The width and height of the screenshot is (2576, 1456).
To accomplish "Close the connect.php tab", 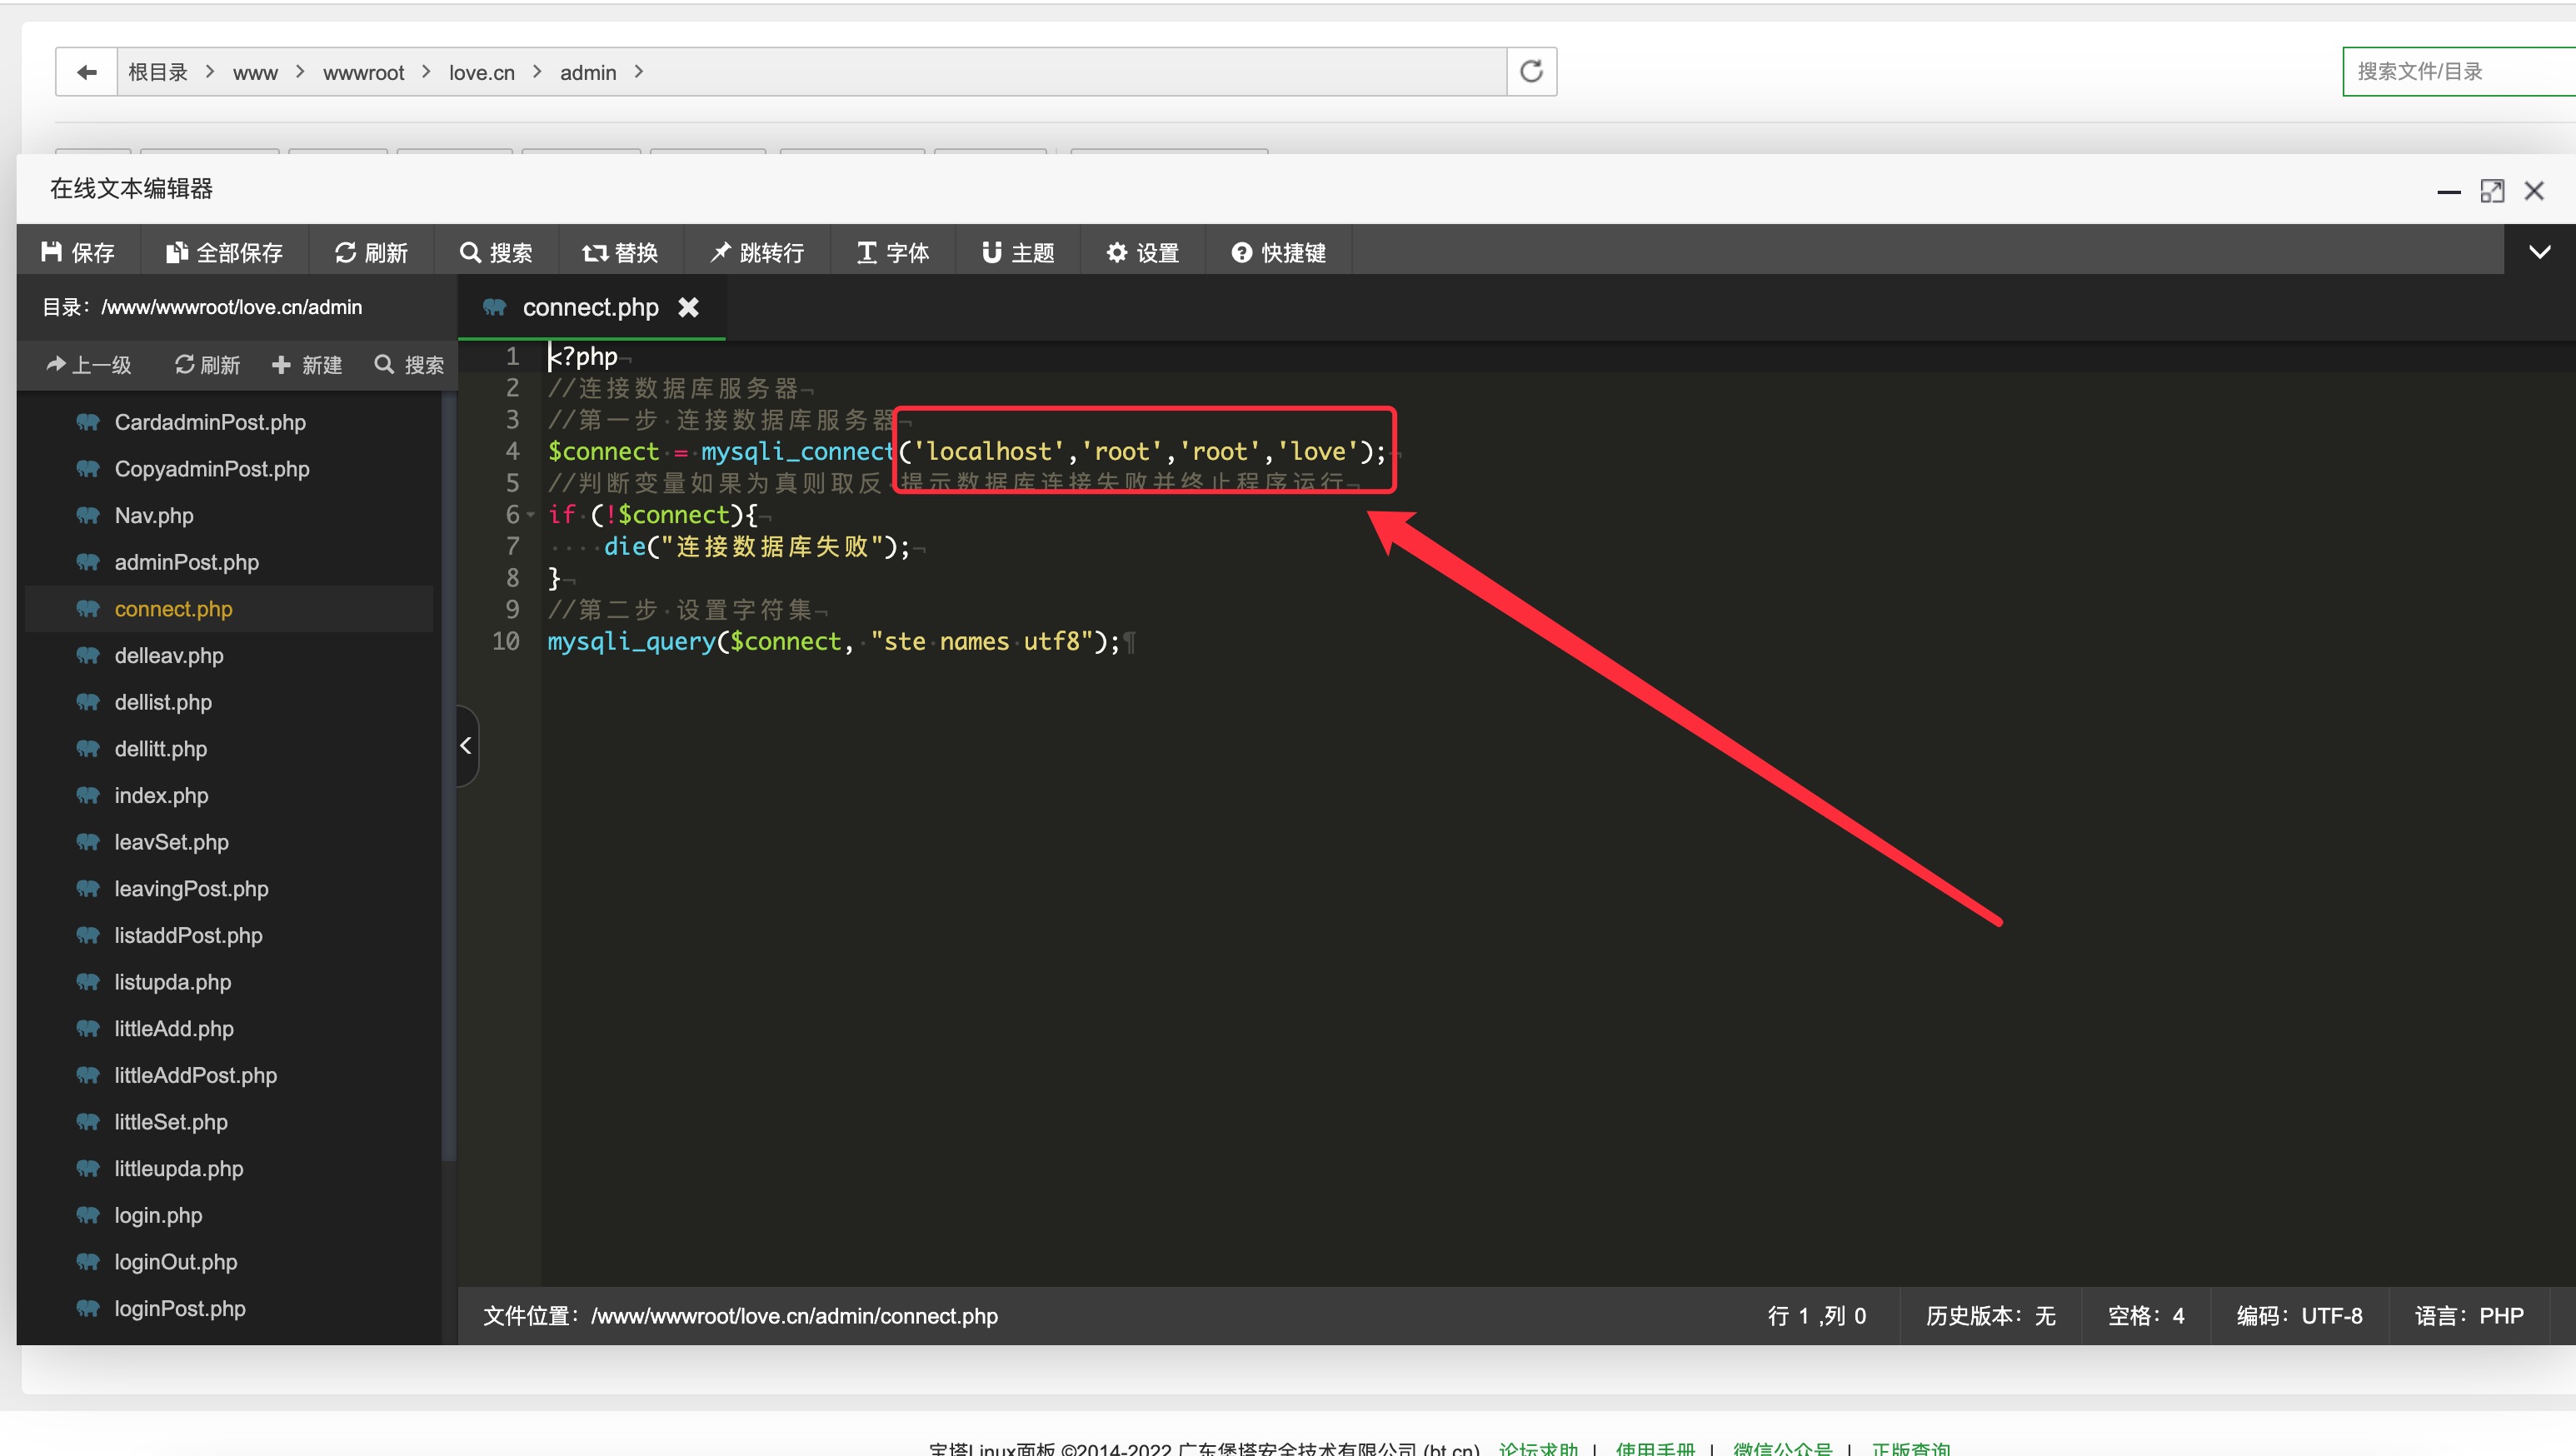I will (688, 307).
